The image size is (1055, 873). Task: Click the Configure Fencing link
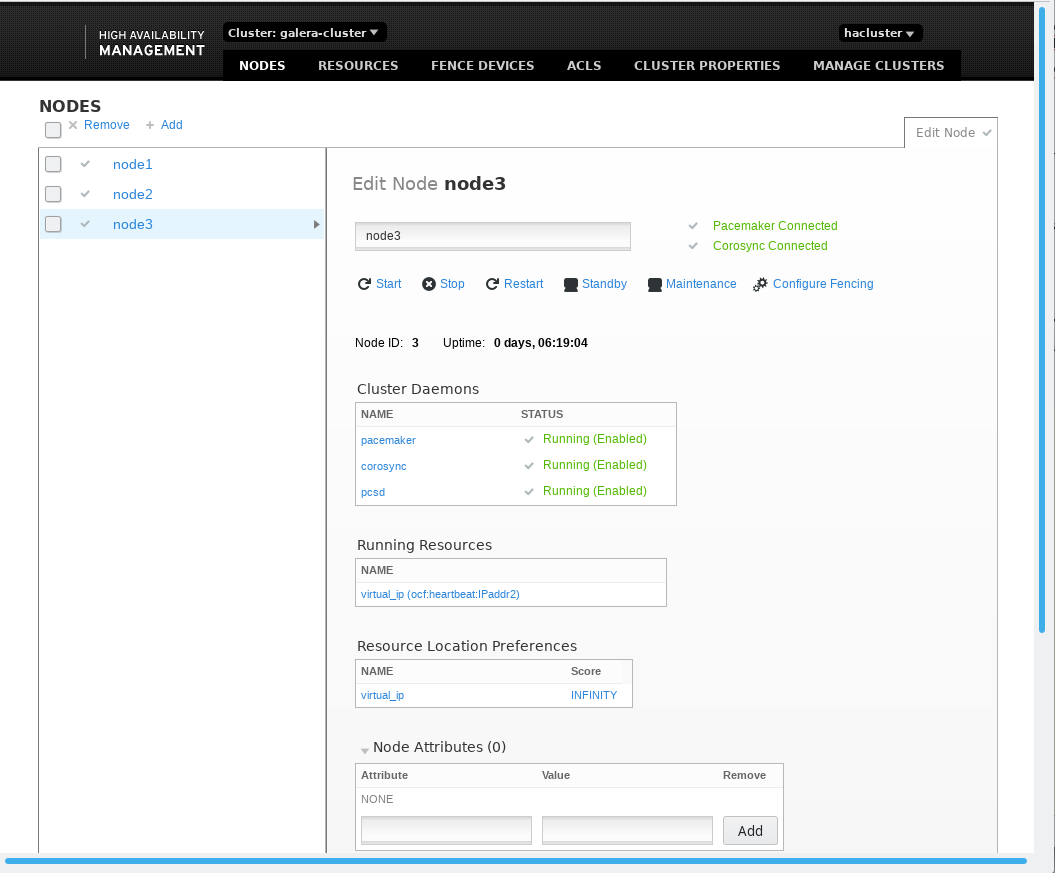click(x=823, y=284)
